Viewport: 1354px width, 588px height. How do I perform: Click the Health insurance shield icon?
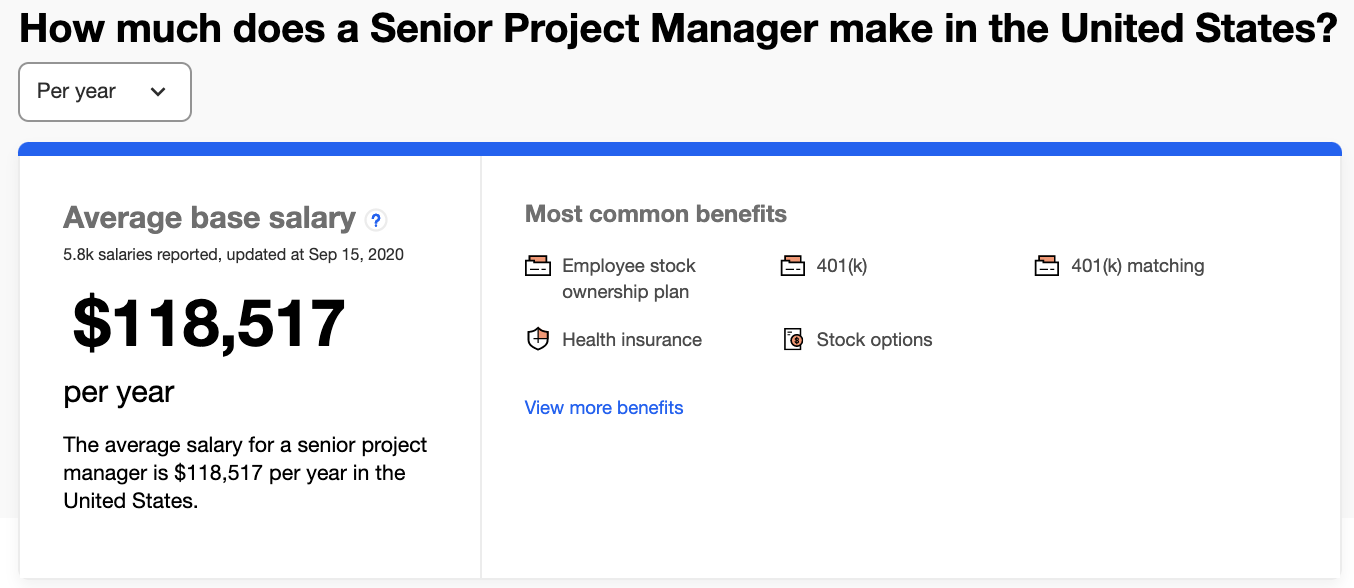tap(538, 340)
